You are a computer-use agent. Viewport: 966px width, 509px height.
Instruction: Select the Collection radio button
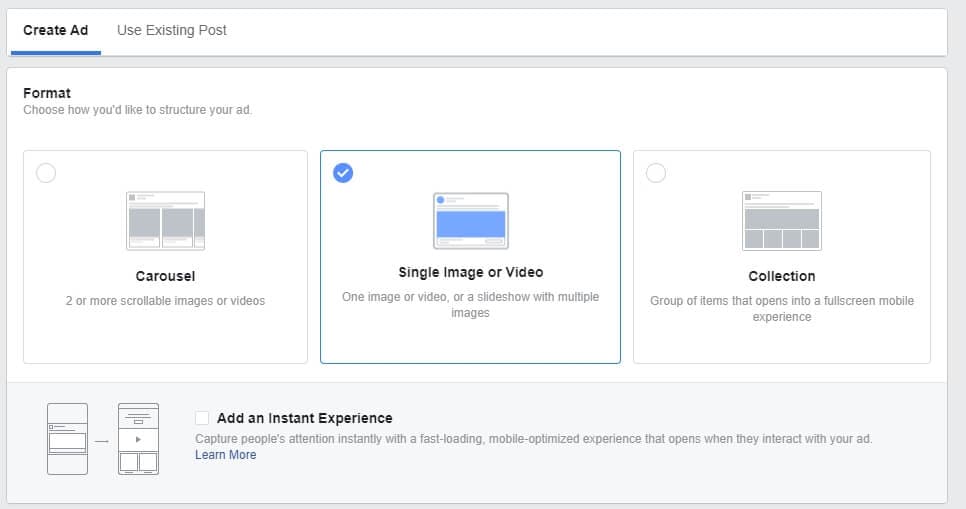point(656,173)
